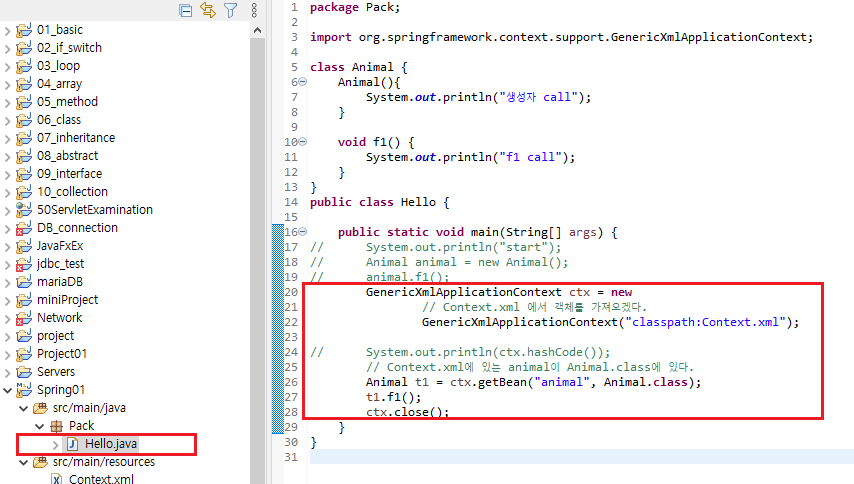Click the project folder icon below Network
Image resolution: width=854 pixels, height=484 pixels.
pyautogui.click(x=24, y=336)
